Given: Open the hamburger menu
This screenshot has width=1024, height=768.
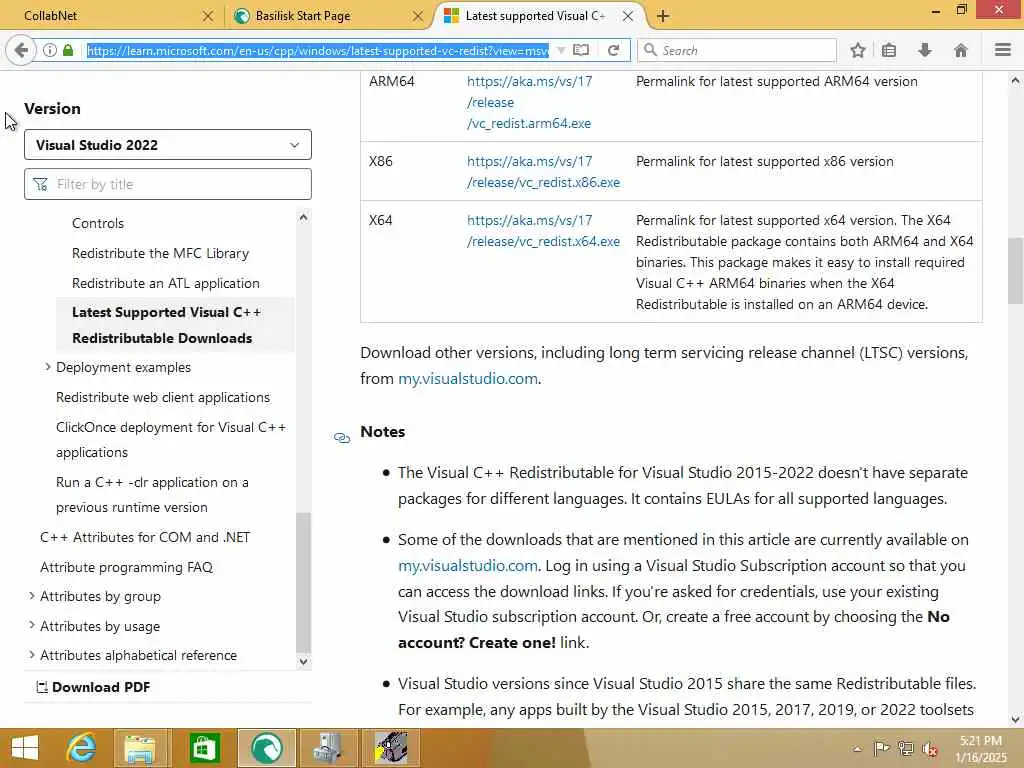Looking at the screenshot, I should (1003, 50).
